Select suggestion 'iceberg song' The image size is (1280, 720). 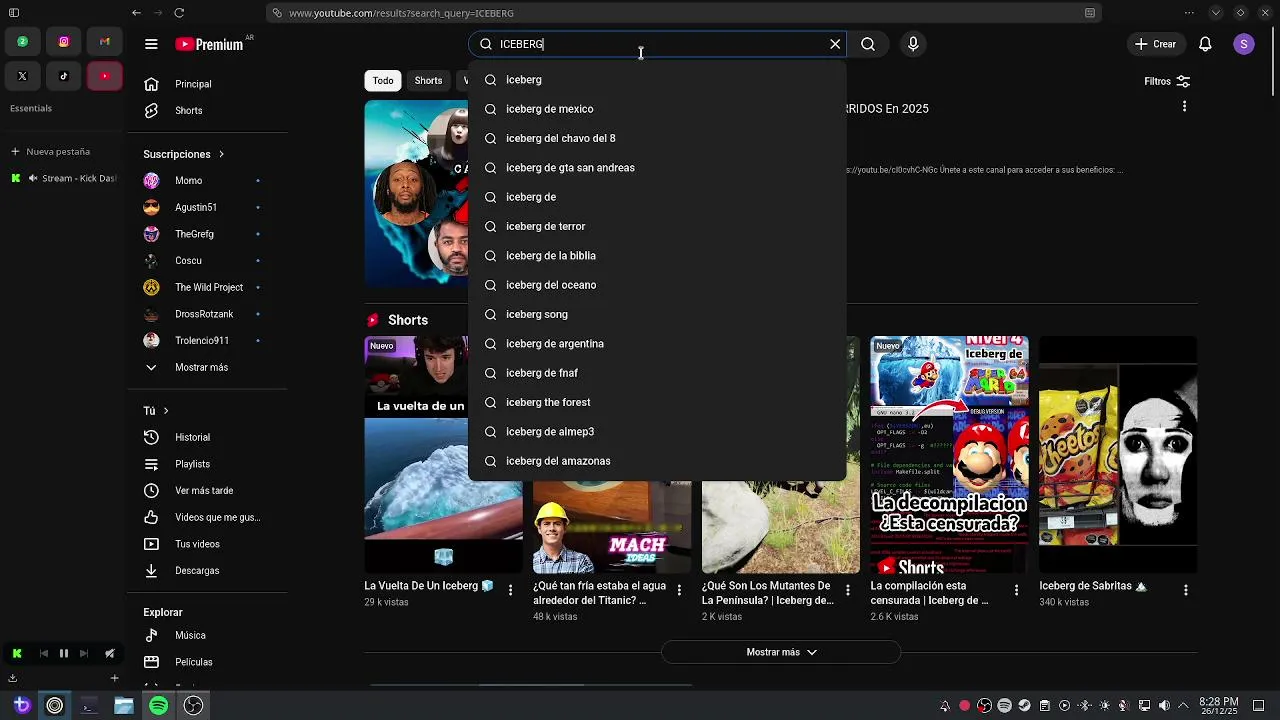click(657, 314)
